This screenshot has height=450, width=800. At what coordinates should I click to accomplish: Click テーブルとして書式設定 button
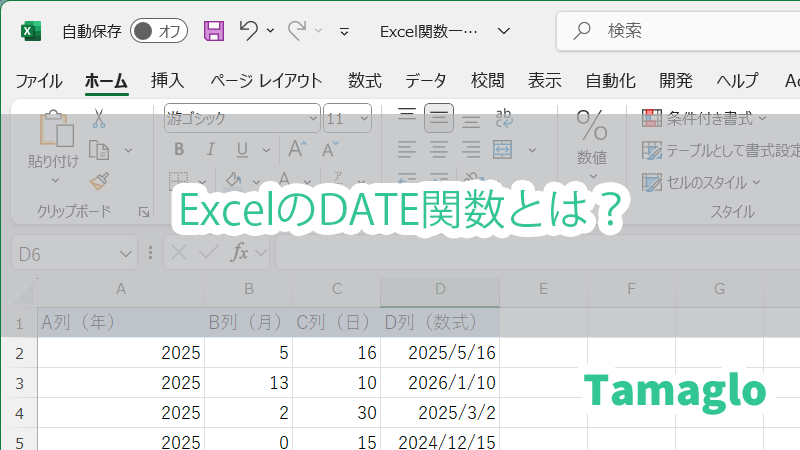(x=720, y=151)
